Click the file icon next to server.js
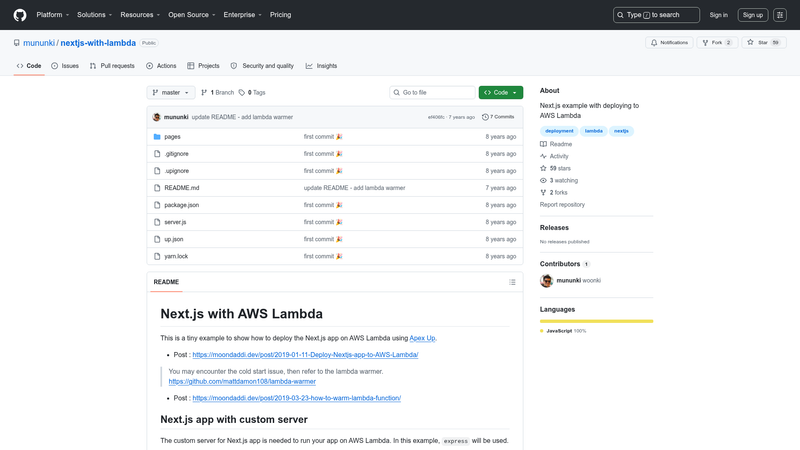The image size is (800, 450). point(157,222)
